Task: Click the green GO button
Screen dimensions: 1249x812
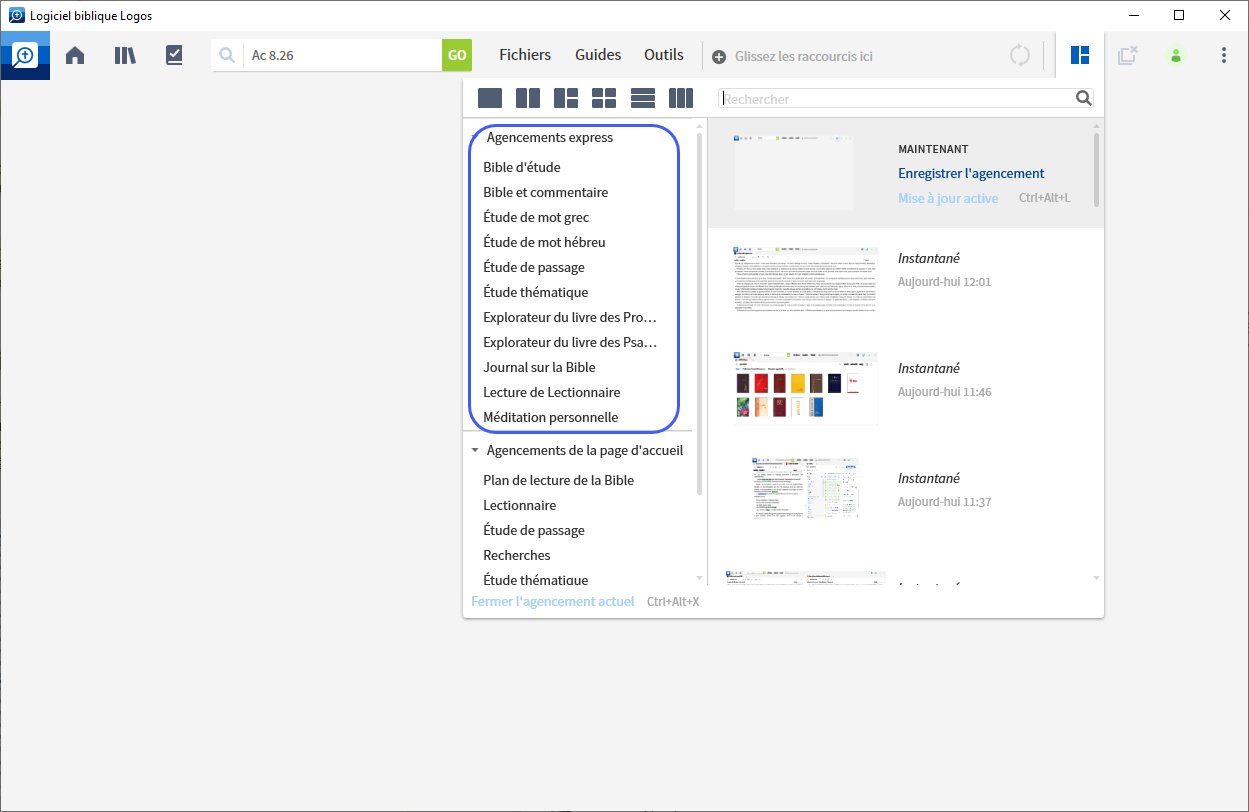Action: (x=457, y=55)
